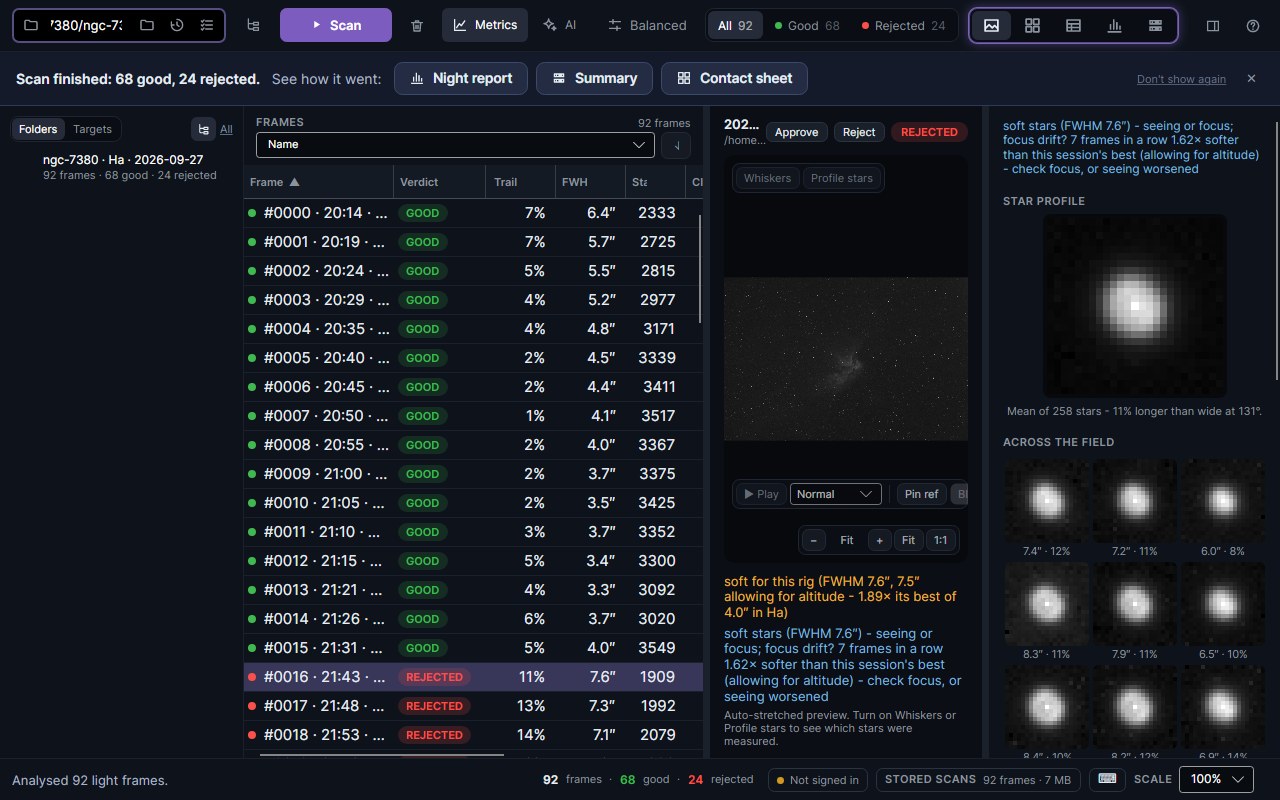Viewport: 1280px width, 800px height.
Task: Open the Normal stretch mode dropdown
Action: pos(835,494)
